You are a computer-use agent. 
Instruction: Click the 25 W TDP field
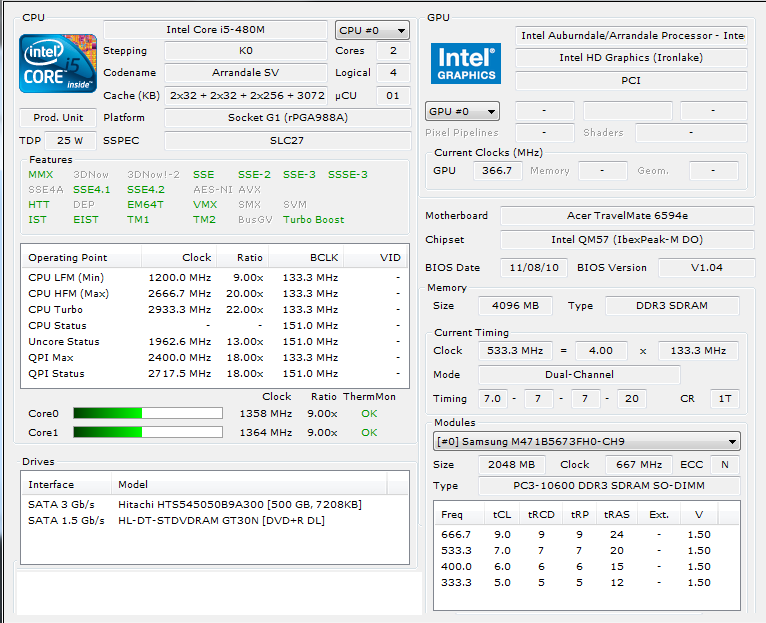point(70,141)
